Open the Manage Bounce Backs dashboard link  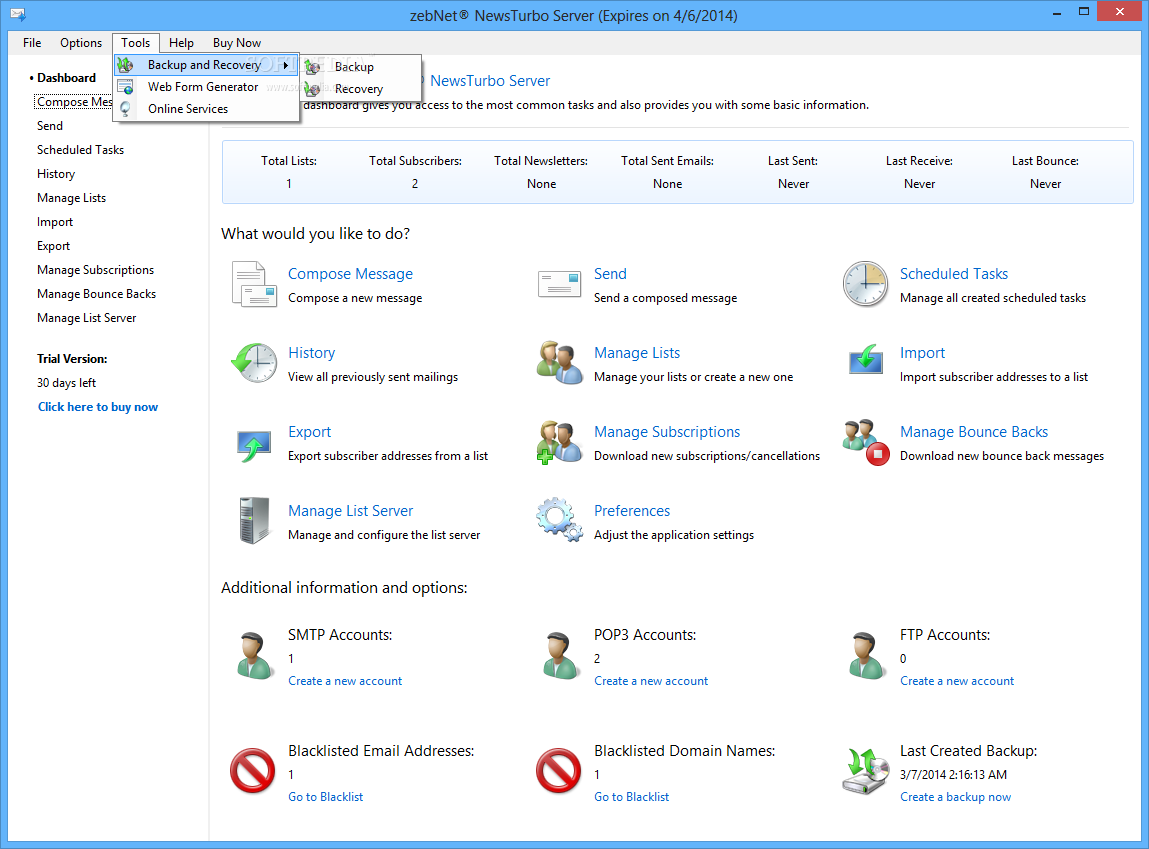[x=974, y=432]
